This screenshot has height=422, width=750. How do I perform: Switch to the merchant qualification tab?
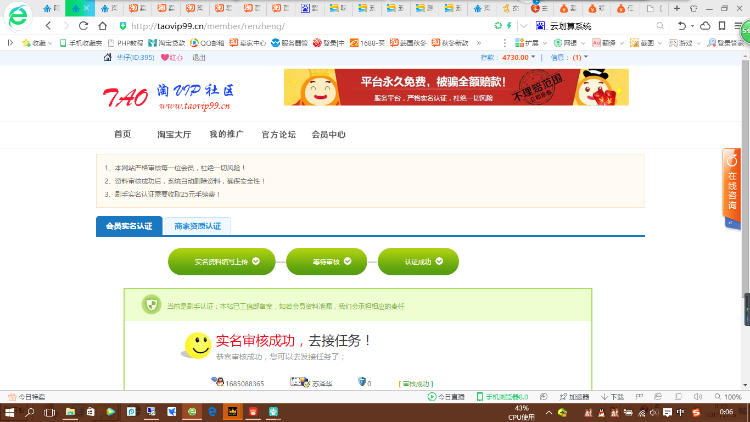[x=198, y=226]
